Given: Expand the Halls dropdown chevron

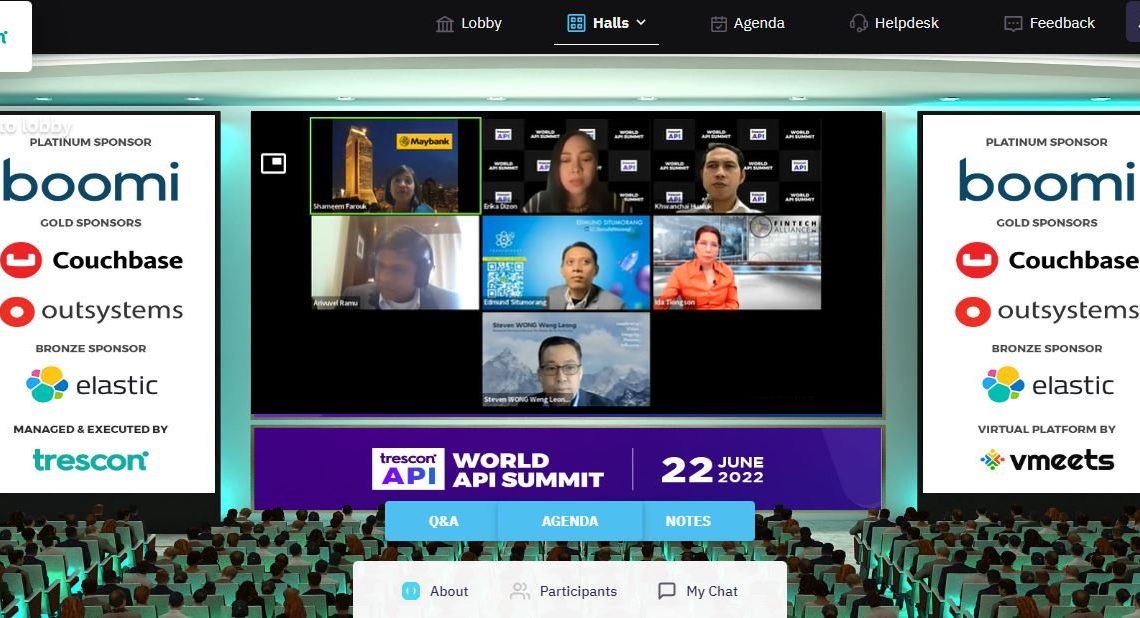Looking at the screenshot, I should click(641, 23).
